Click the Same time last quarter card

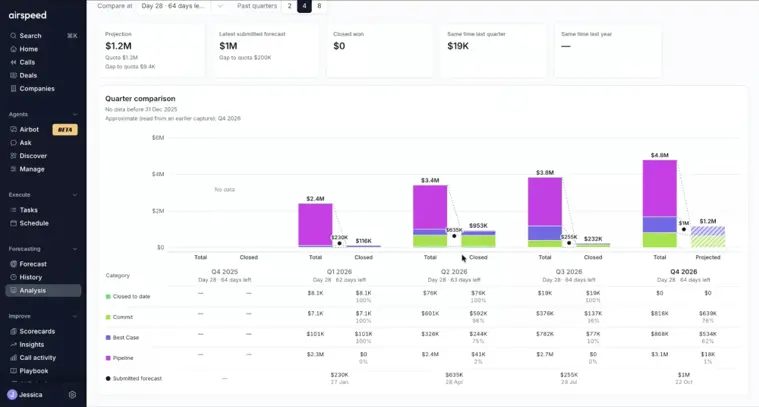pyautogui.click(x=494, y=50)
